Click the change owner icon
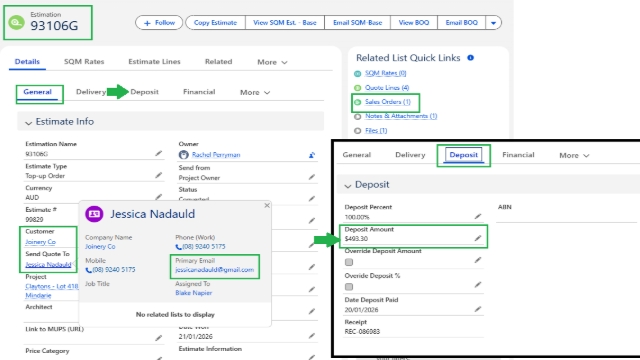 click(312, 155)
